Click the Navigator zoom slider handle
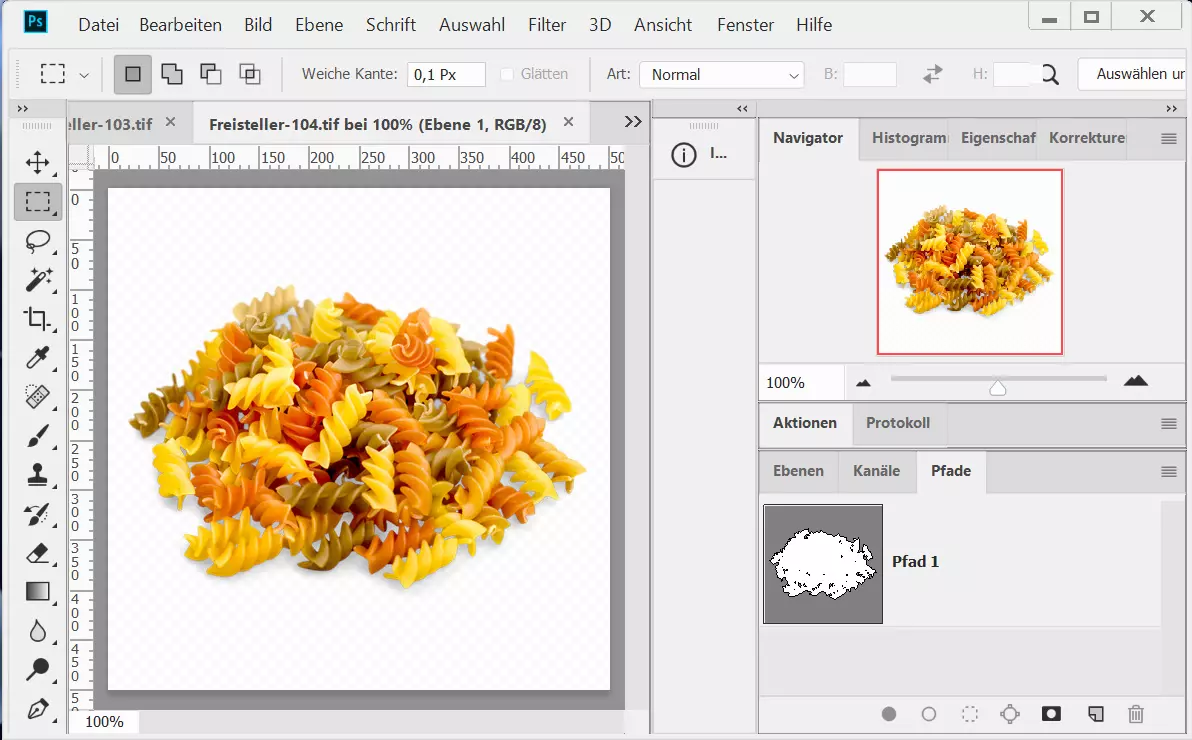Viewport: 1192px width, 740px height. point(997,387)
